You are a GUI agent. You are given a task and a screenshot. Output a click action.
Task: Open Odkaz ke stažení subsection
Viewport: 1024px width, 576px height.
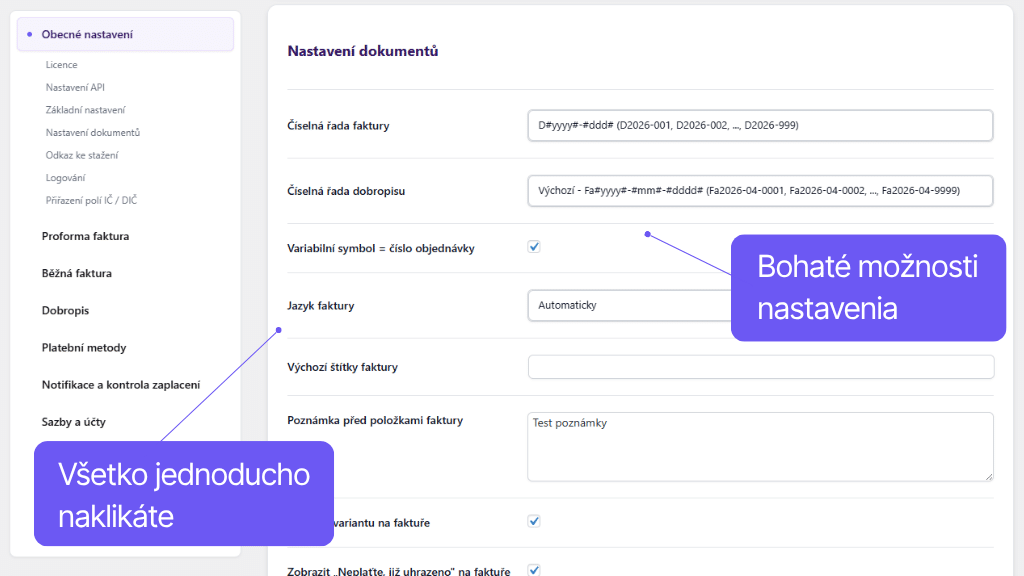[82, 155]
